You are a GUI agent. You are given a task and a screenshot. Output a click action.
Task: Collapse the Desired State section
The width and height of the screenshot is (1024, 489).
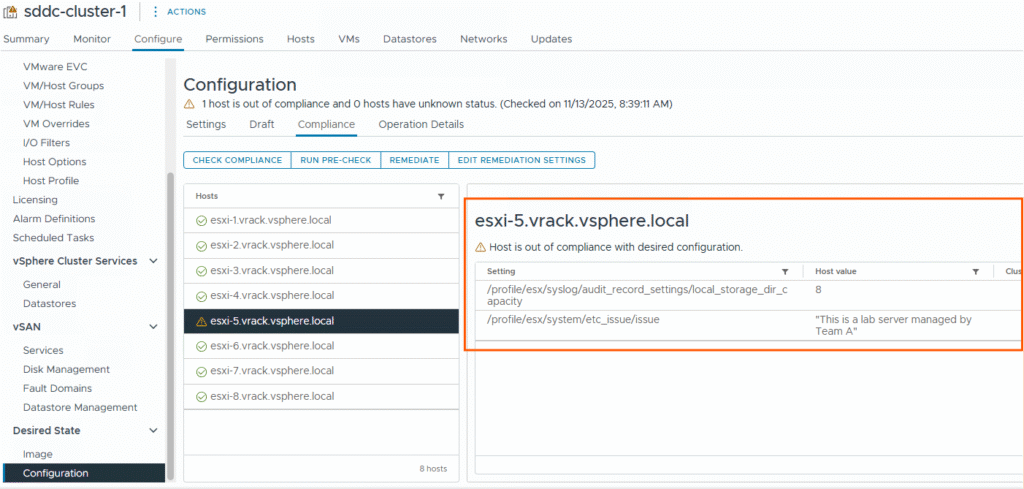pyautogui.click(x=153, y=431)
